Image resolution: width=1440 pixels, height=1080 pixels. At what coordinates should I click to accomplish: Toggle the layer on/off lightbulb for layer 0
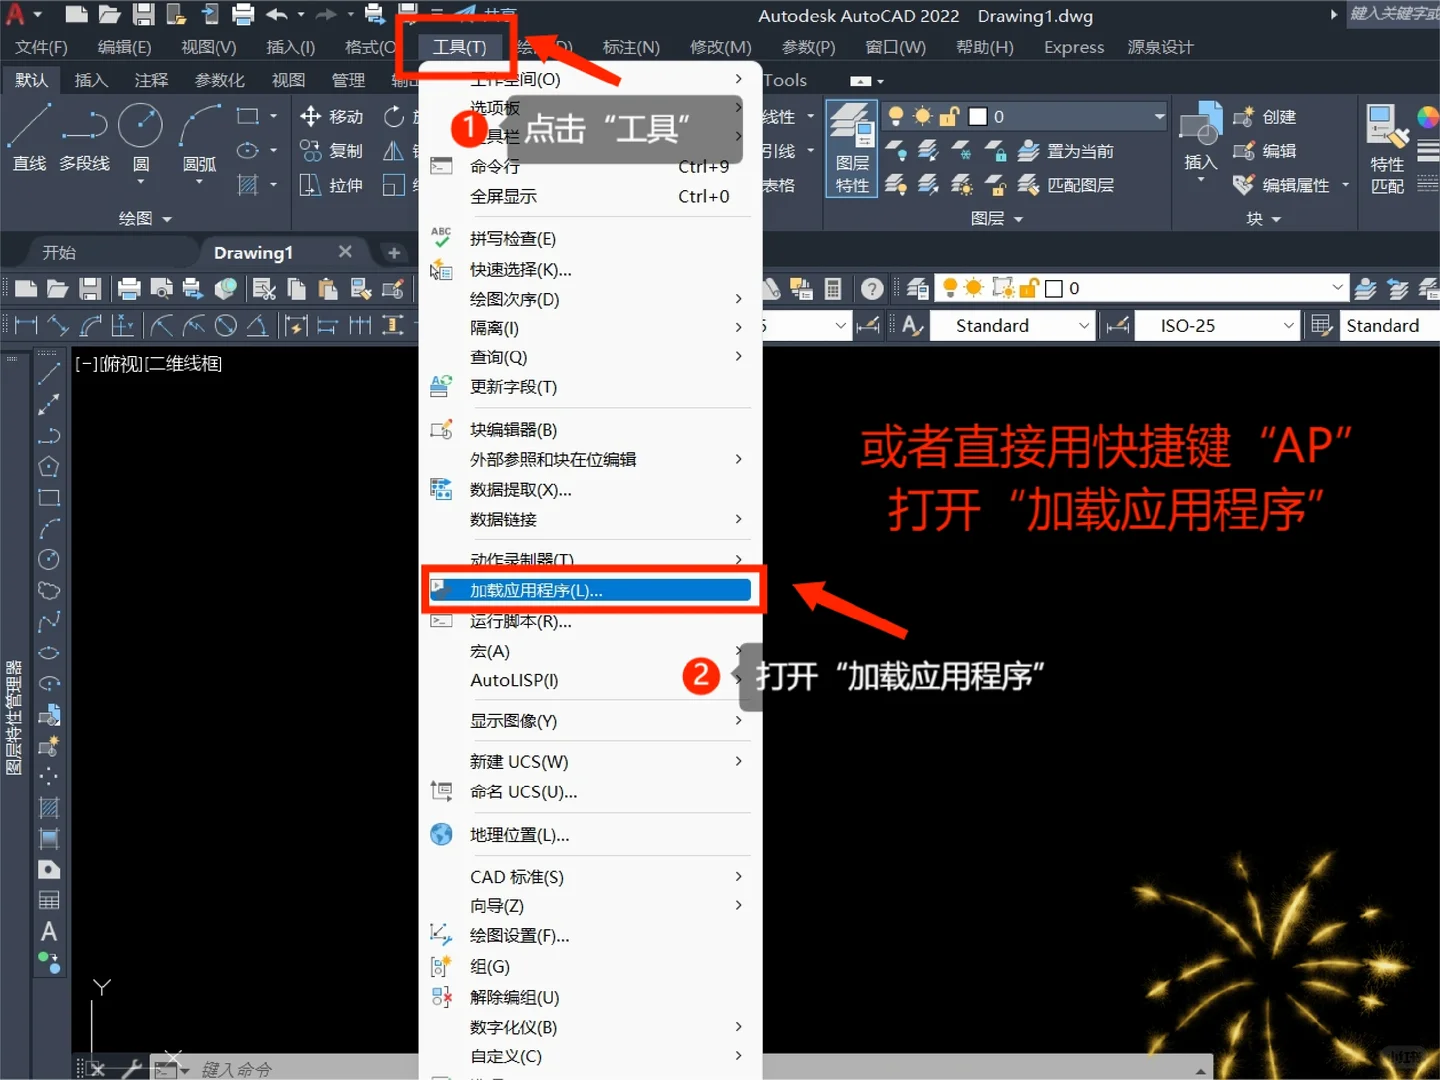(896, 115)
